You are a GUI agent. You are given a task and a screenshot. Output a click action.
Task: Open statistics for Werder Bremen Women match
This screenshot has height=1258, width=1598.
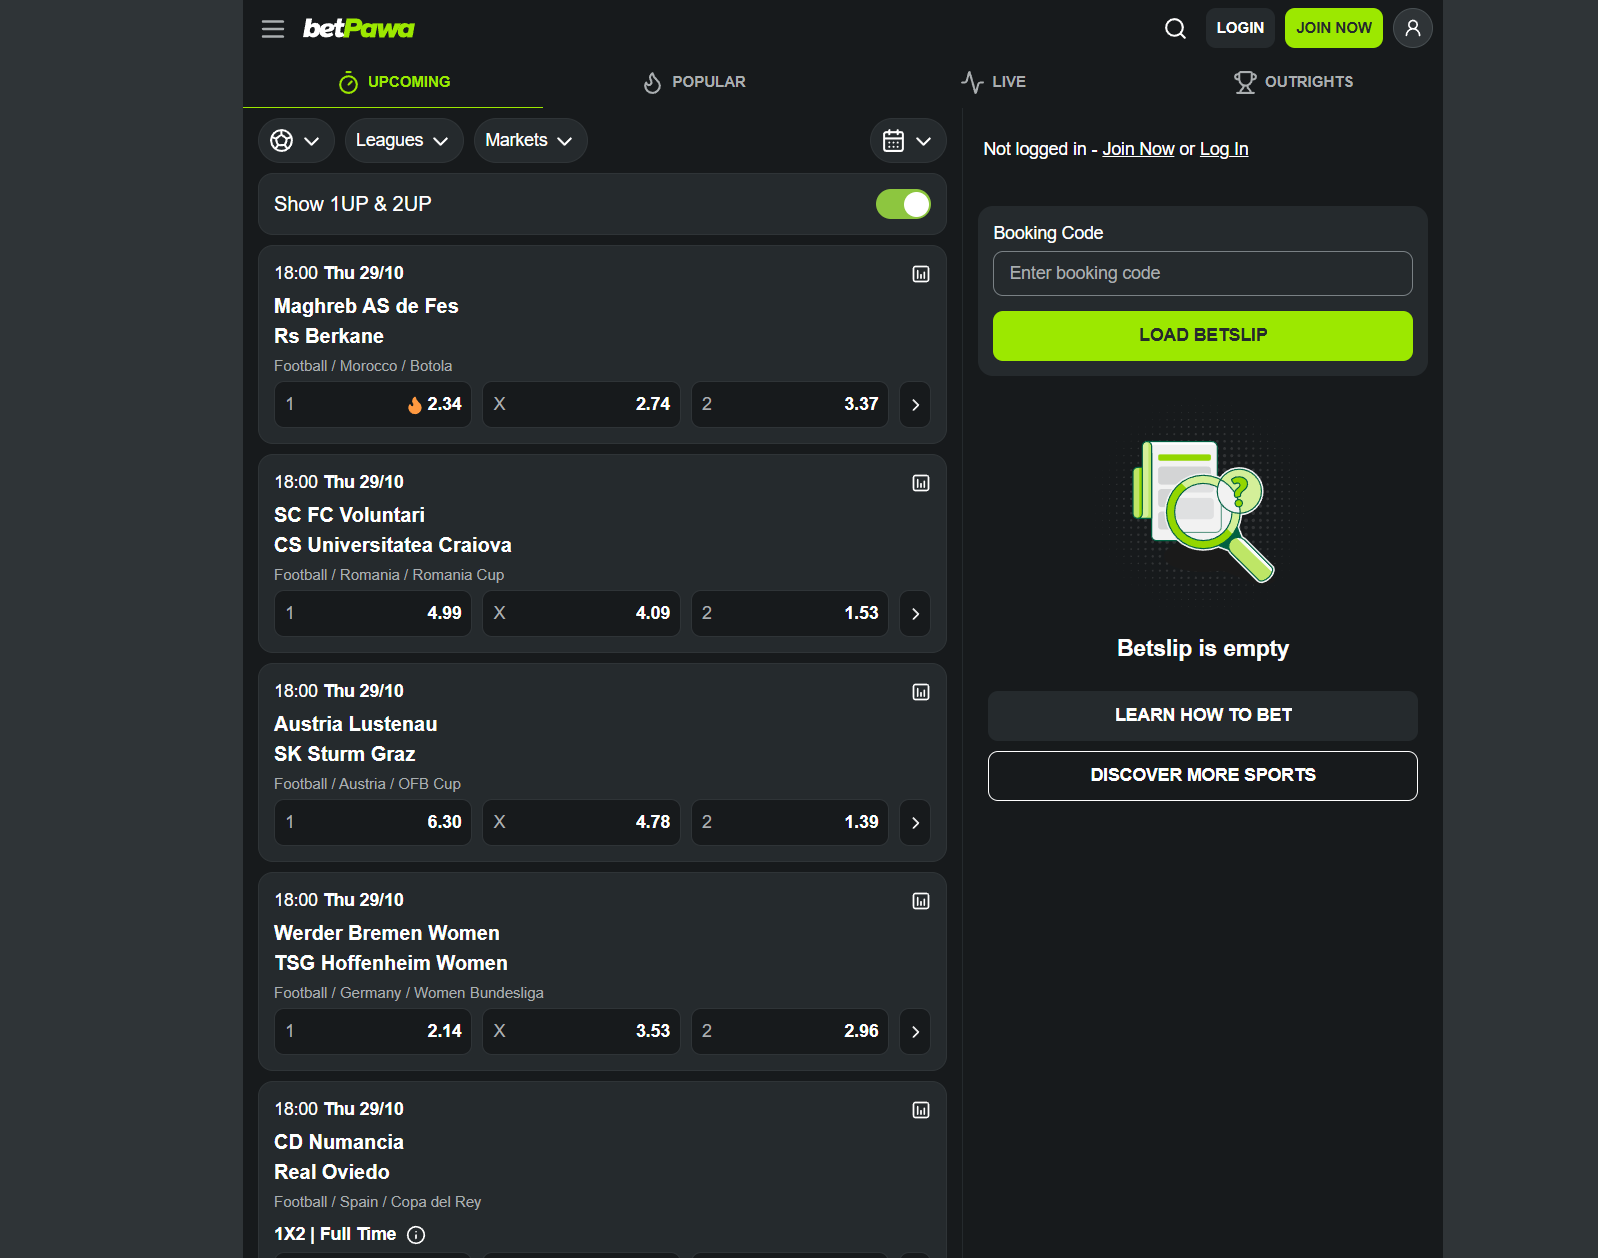(x=921, y=901)
